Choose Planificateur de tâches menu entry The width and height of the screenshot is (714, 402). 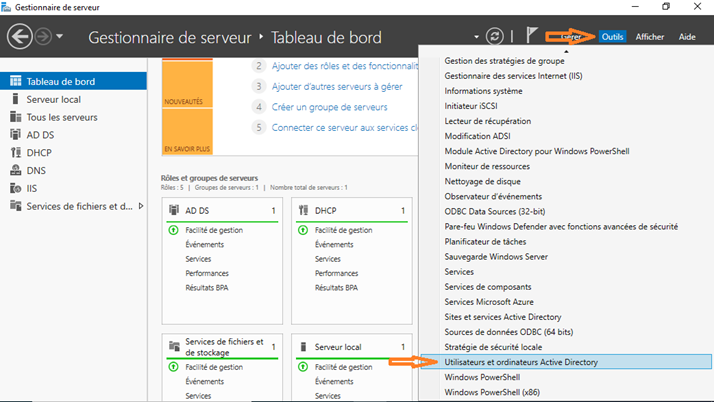pyautogui.click(x=485, y=241)
